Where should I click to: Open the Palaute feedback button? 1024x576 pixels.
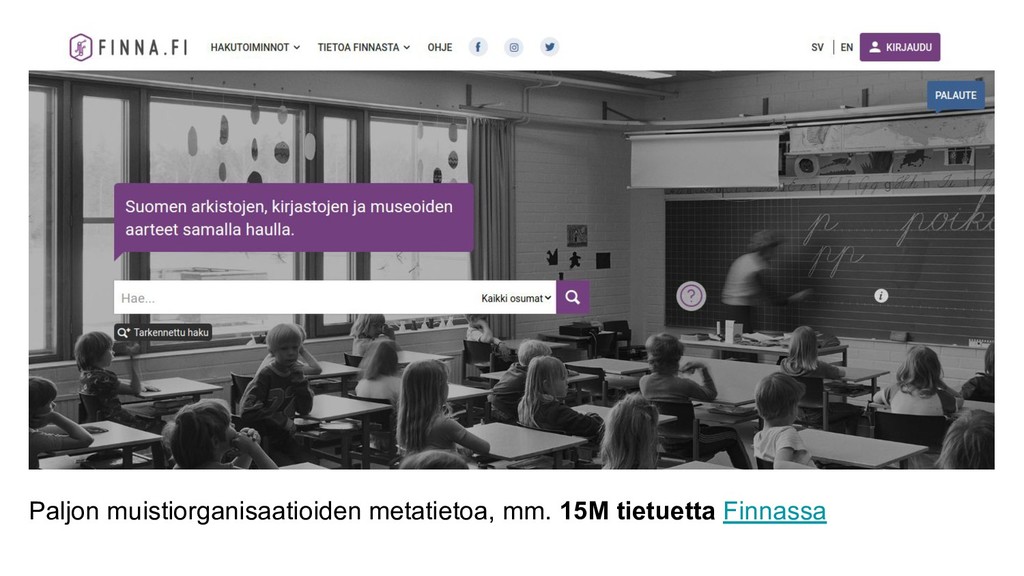(x=955, y=95)
